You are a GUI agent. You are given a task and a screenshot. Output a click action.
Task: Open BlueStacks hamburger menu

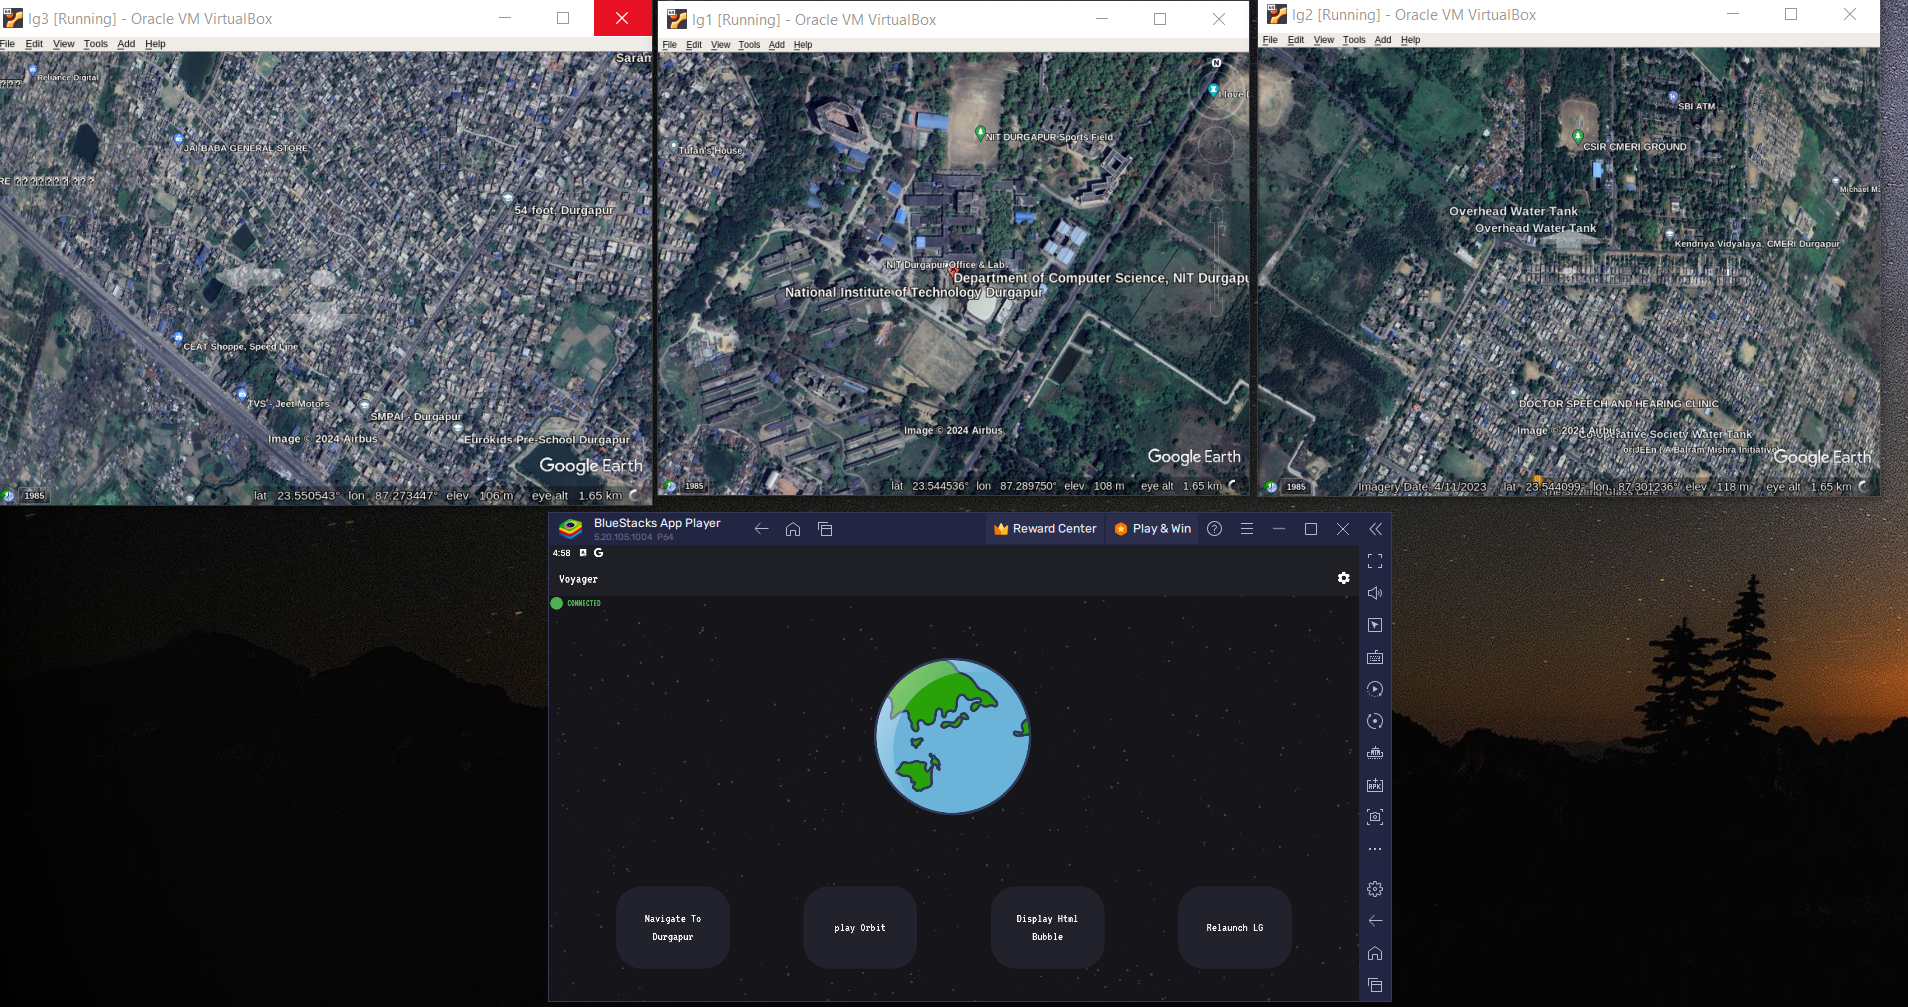tap(1246, 529)
